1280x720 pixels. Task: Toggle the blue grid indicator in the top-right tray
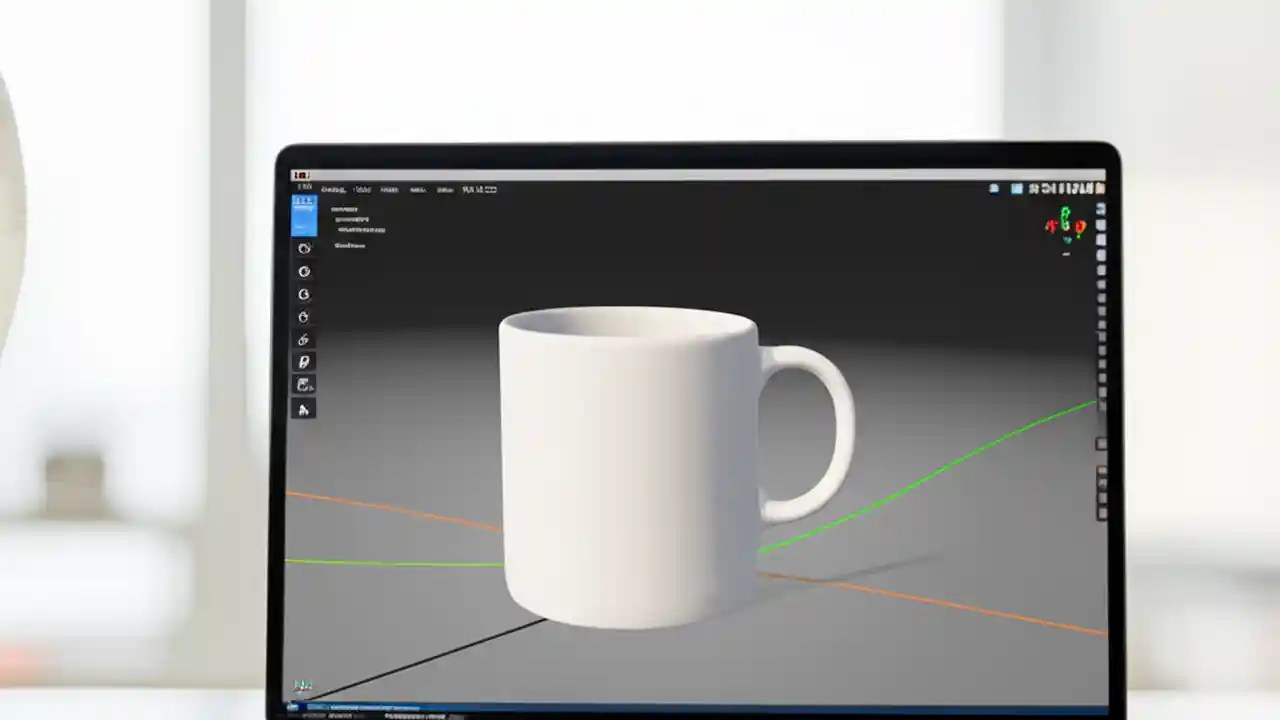click(1017, 189)
